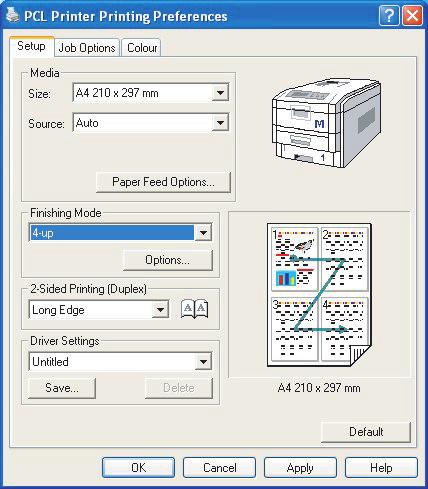Select the printer illustration image
428x489 pixels.
(x=327, y=124)
